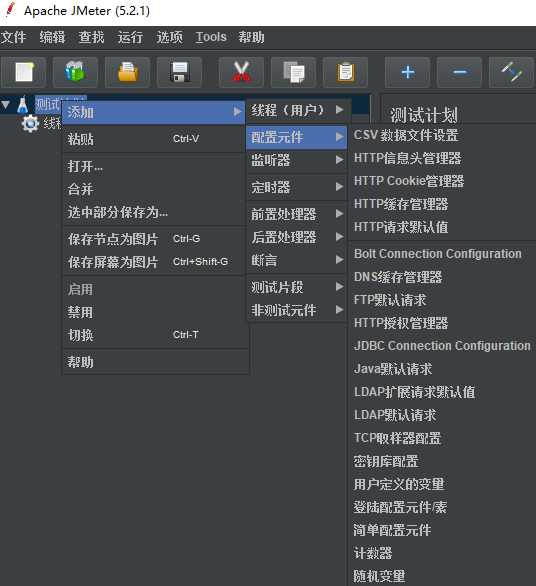536x586 pixels.
Task: Select LDAP扩展请求默认值
Action: [x=414, y=392]
